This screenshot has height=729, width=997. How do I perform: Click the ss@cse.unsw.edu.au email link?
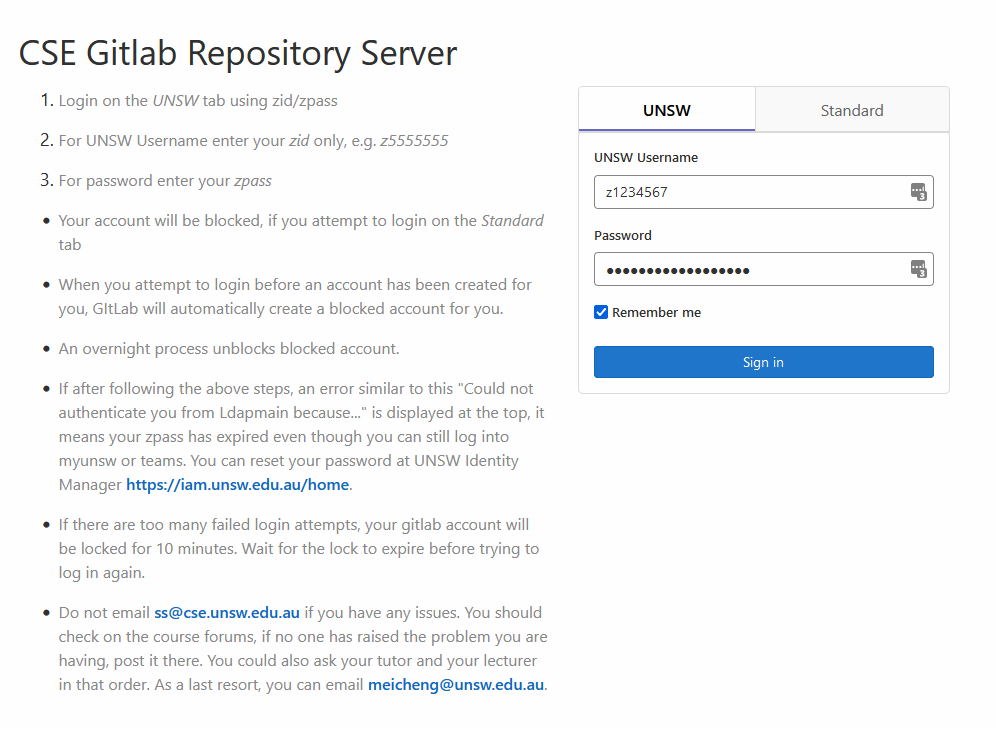coord(227,613)
